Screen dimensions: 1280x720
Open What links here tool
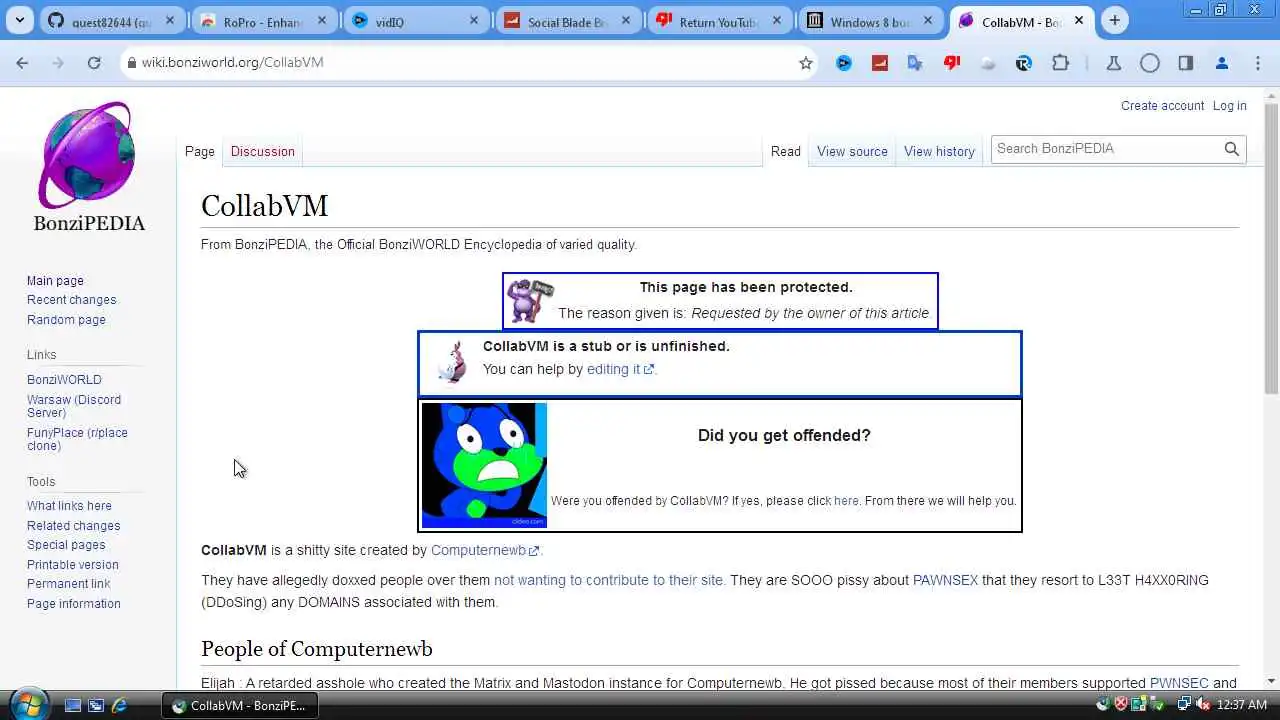(x=69, y=506)
